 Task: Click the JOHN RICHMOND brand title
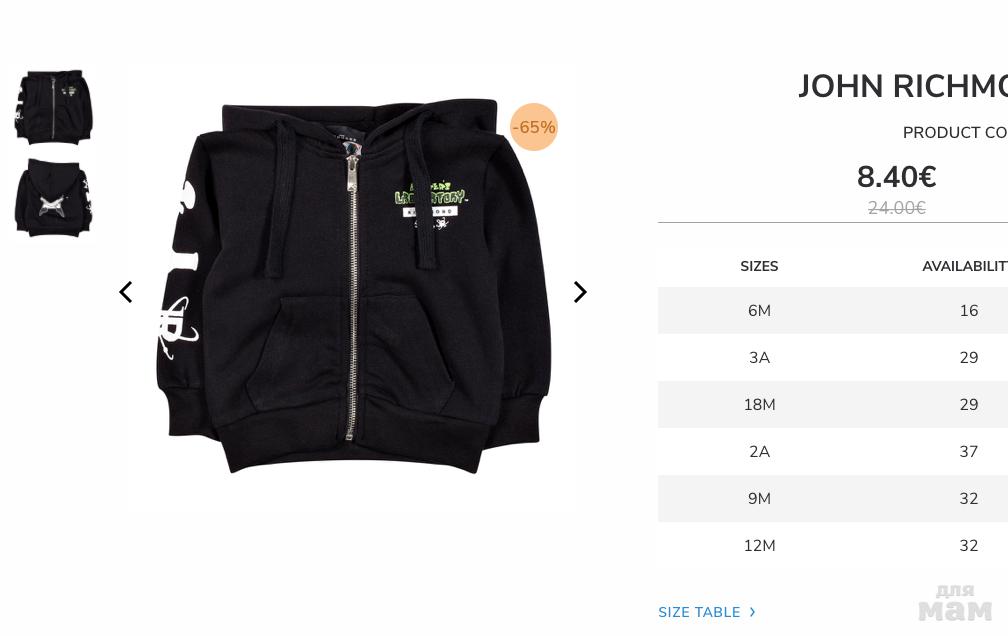(x=903, y=86)
